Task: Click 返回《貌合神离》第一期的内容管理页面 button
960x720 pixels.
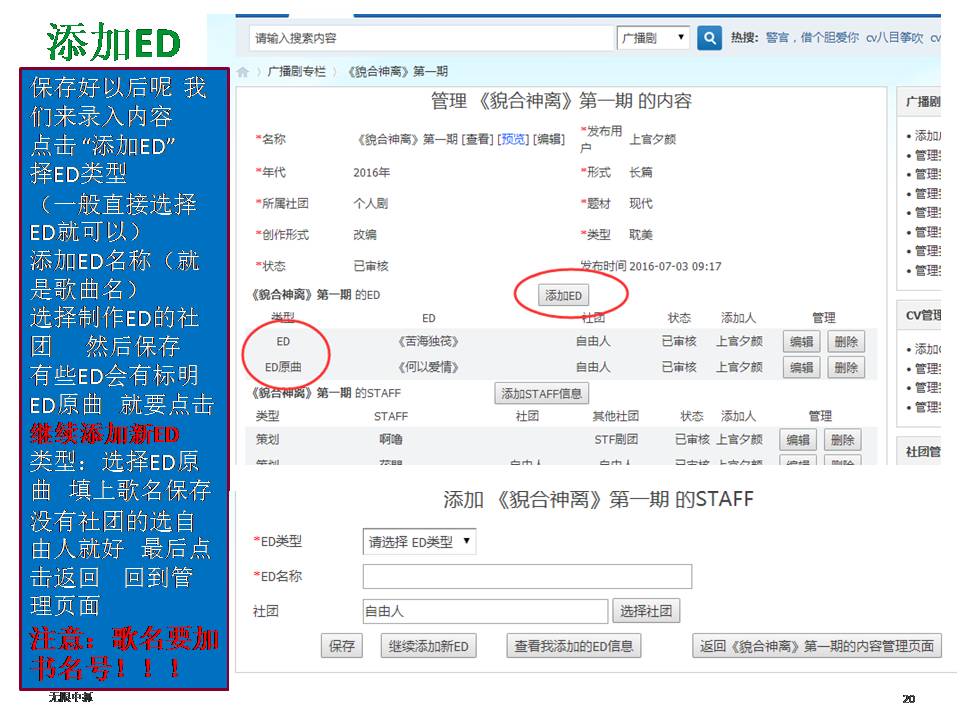Action: coord(817,646)
